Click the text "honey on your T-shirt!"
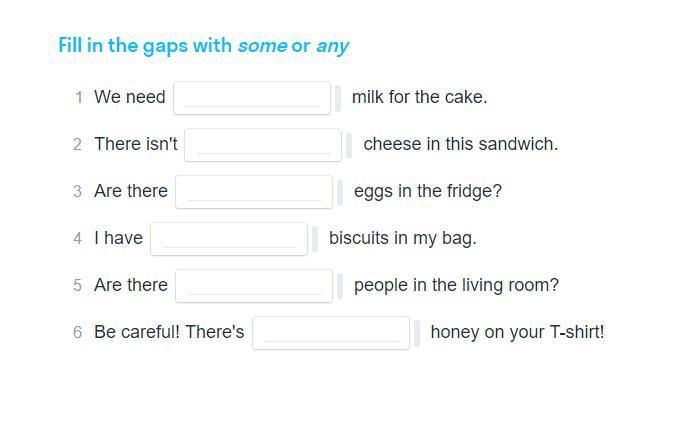690x429 pixels. 517,332
